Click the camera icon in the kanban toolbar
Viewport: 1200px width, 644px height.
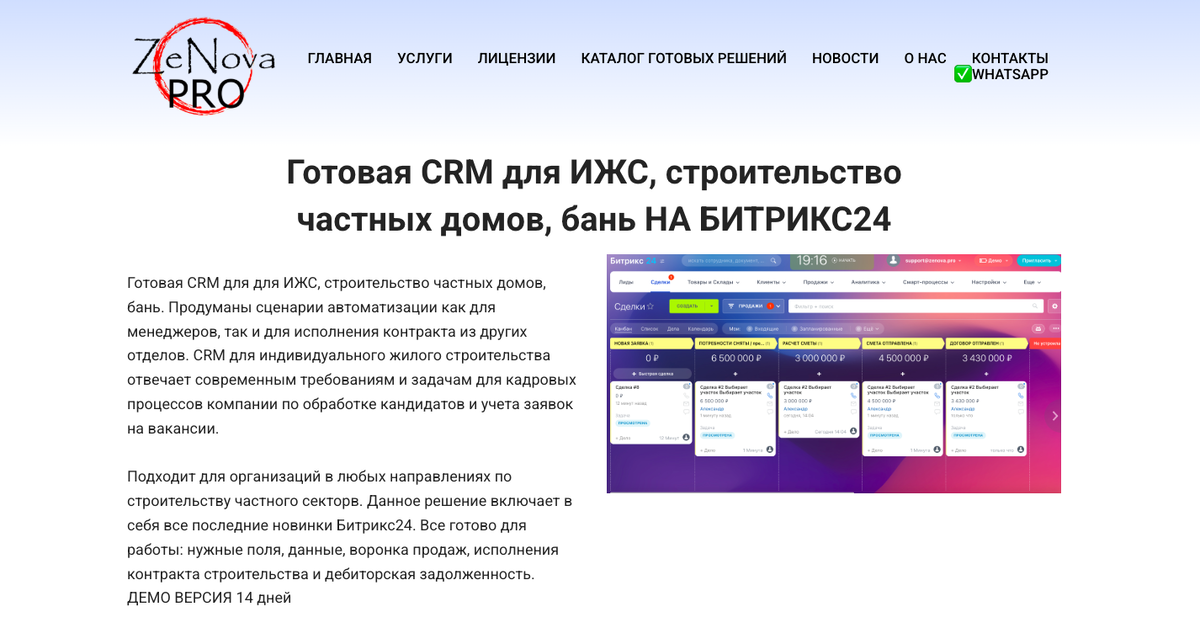pyautogui.click(x=1036, y=329)
